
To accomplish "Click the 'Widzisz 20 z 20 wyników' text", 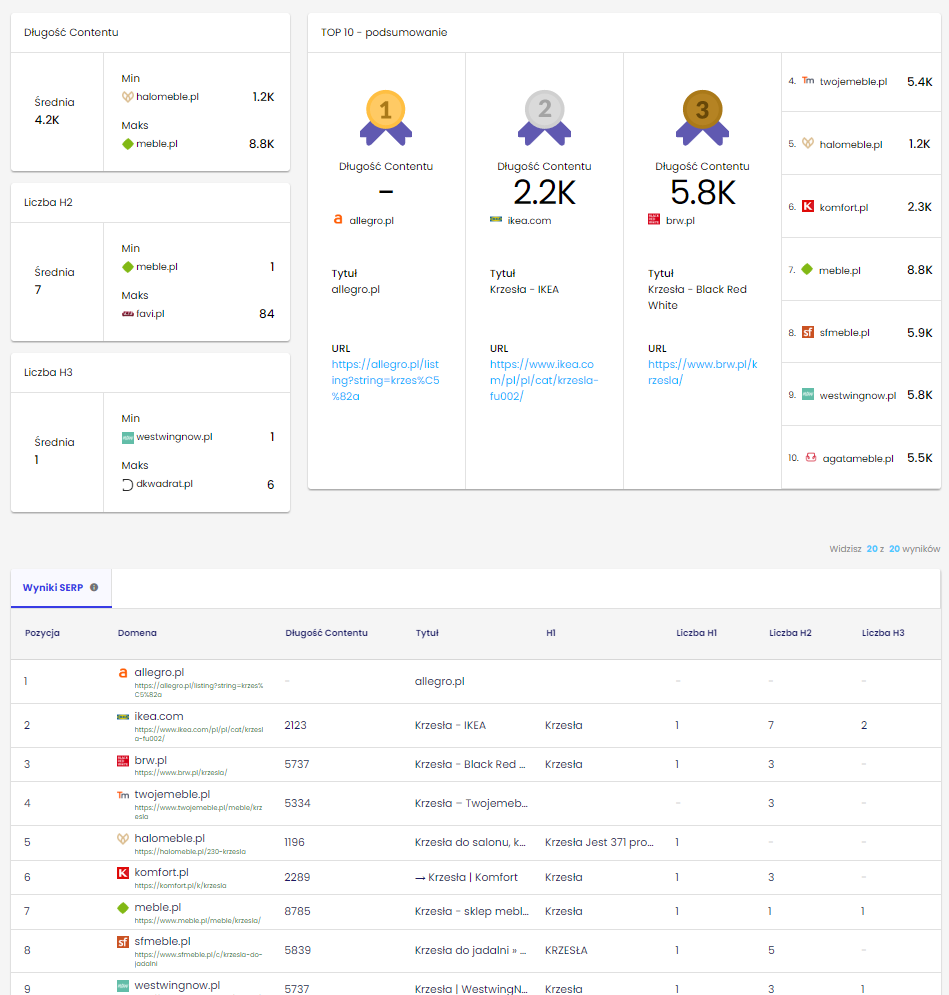I will pos(884,549).
